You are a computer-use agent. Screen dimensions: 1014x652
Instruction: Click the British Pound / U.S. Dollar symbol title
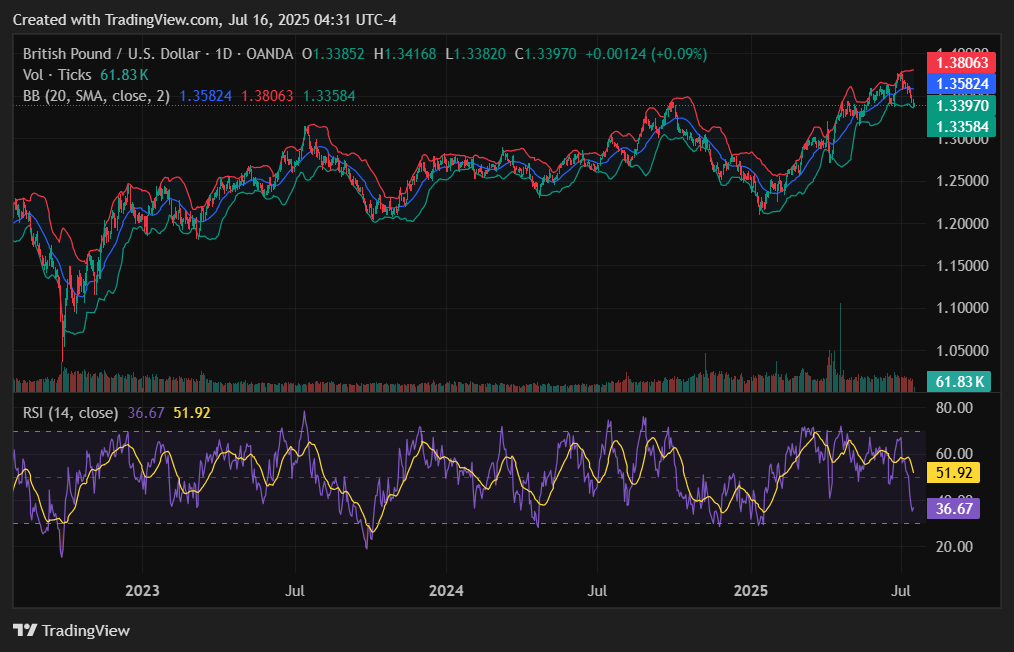pos(111,54)
